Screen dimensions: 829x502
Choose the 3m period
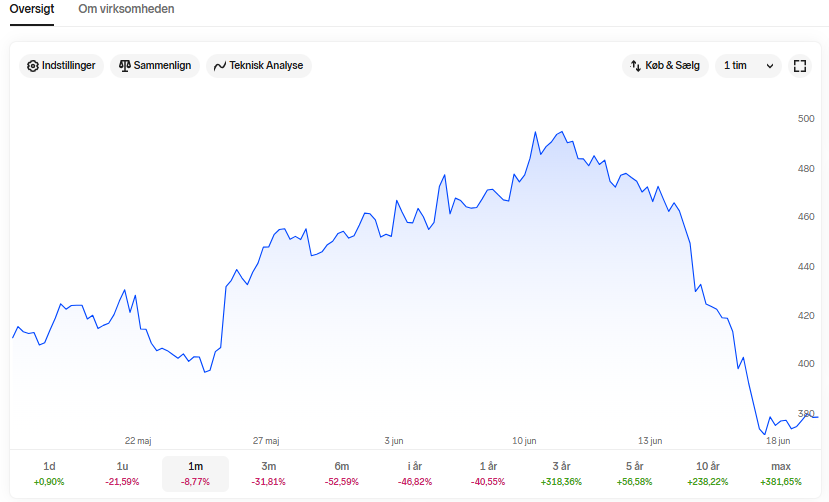[269, 473]
